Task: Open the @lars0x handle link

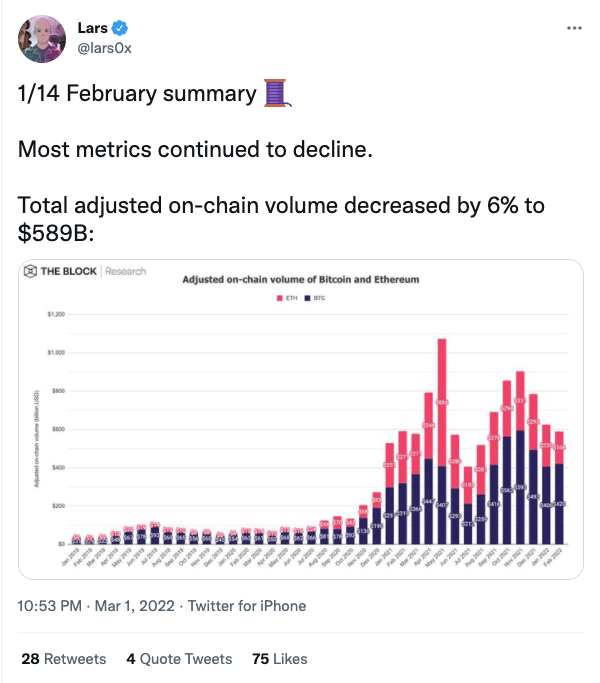Action: click(x=103, y=47)
